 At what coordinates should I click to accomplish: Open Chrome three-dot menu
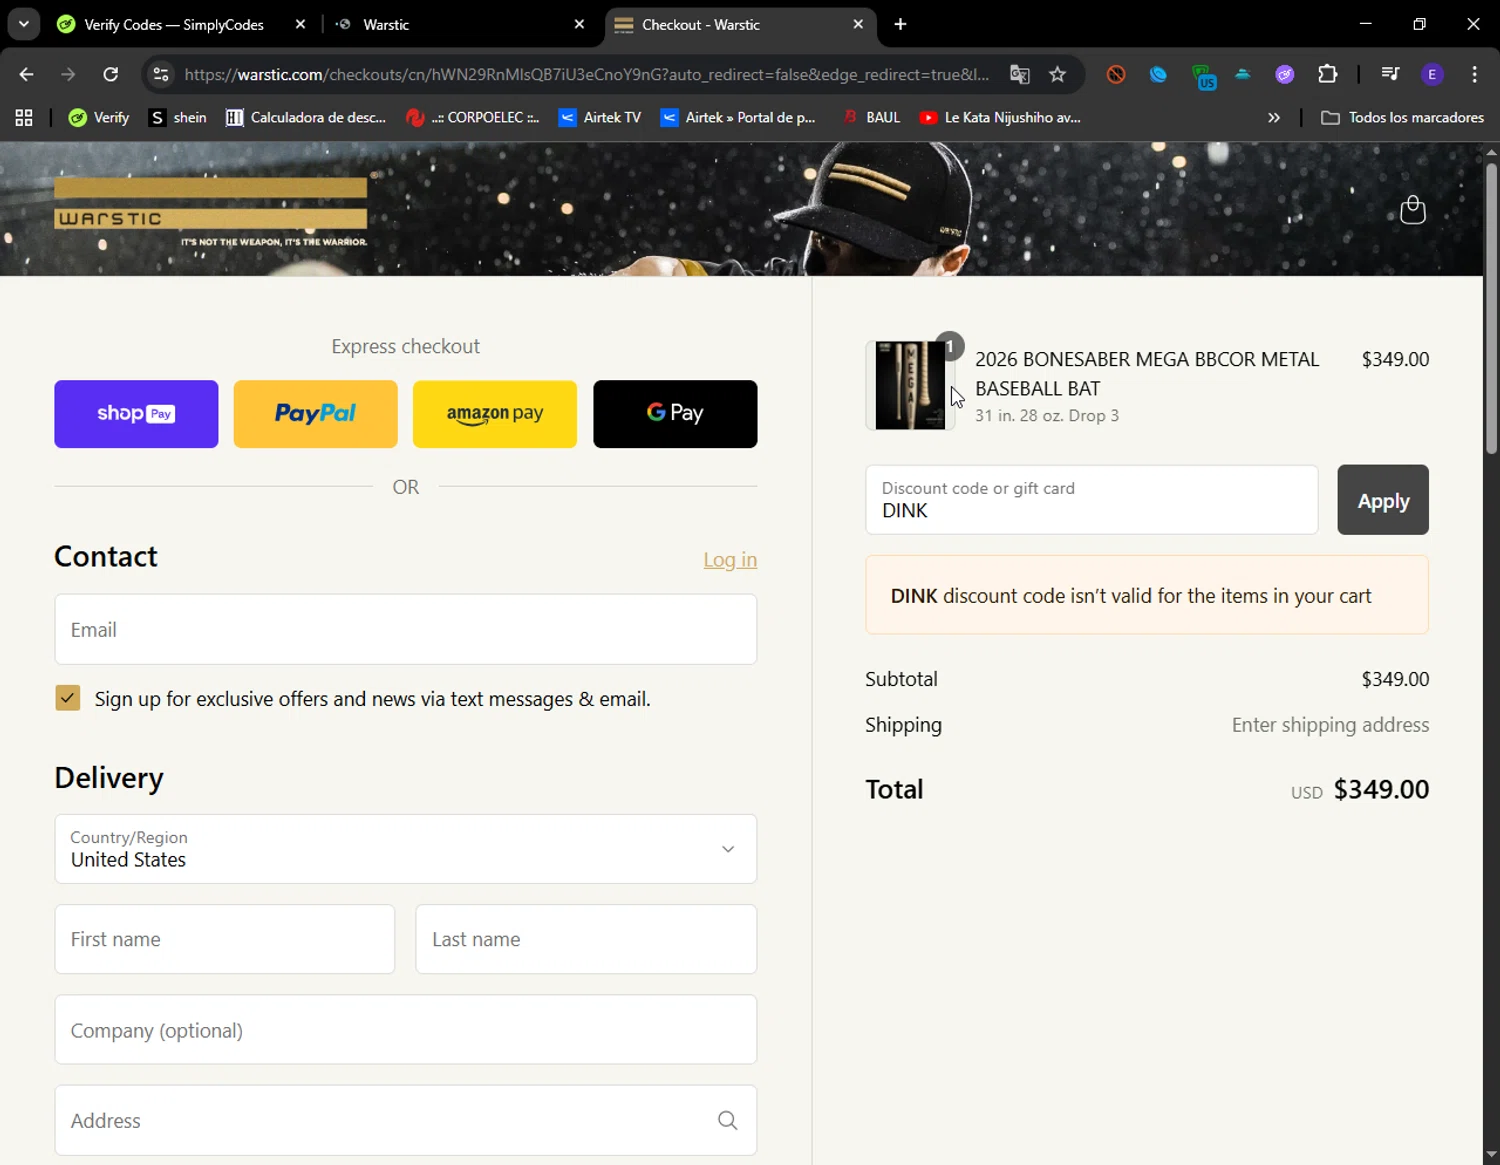[1474, 74]
